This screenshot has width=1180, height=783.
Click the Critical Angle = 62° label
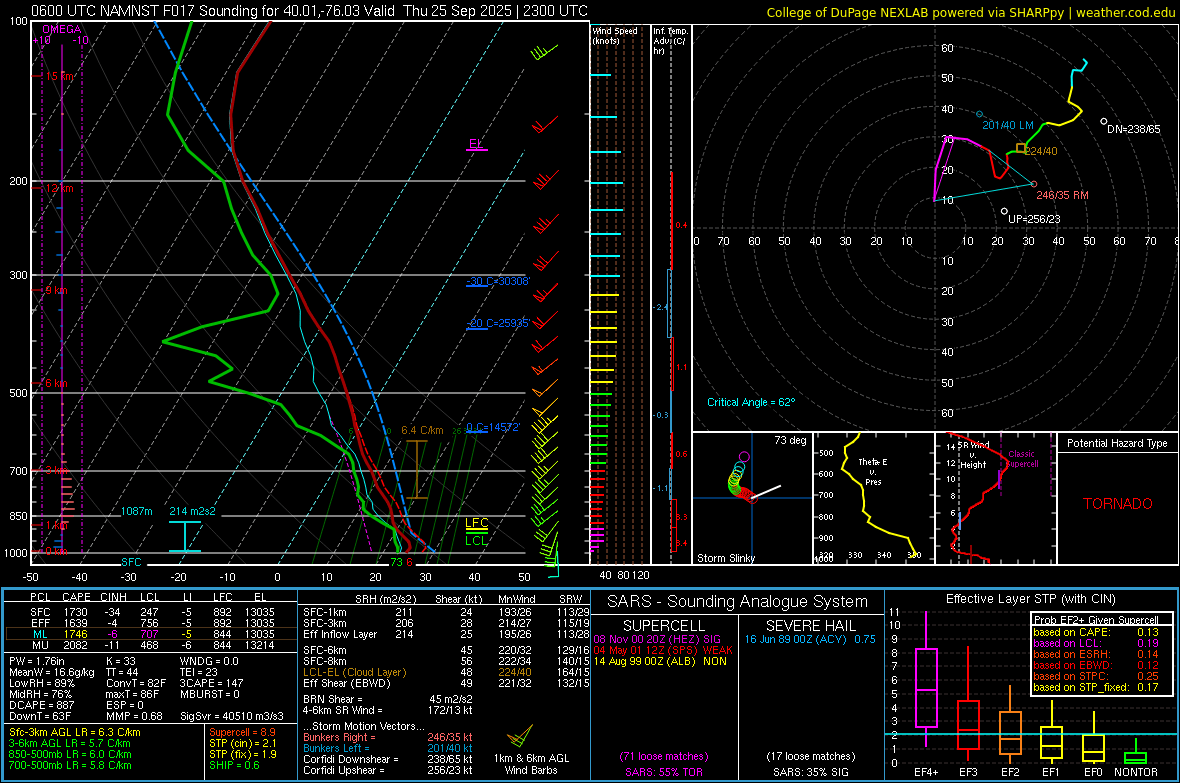751,402
